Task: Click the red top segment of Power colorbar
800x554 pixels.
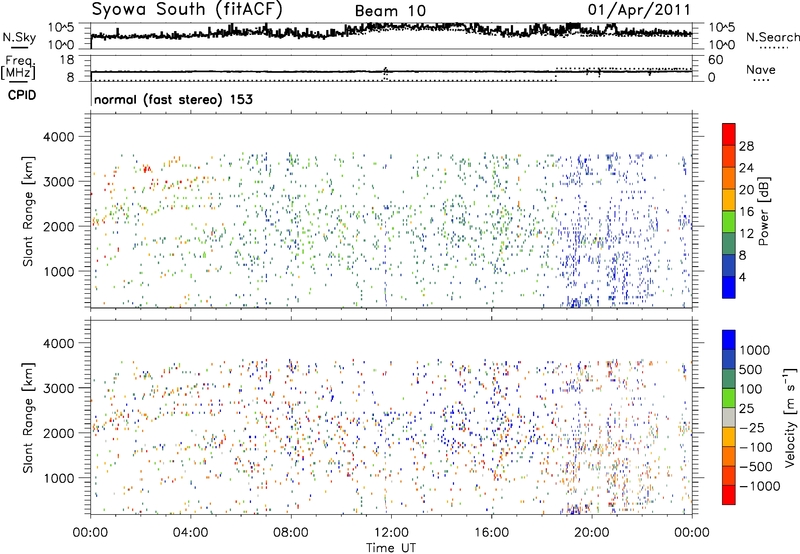Action: pos(729,134)
